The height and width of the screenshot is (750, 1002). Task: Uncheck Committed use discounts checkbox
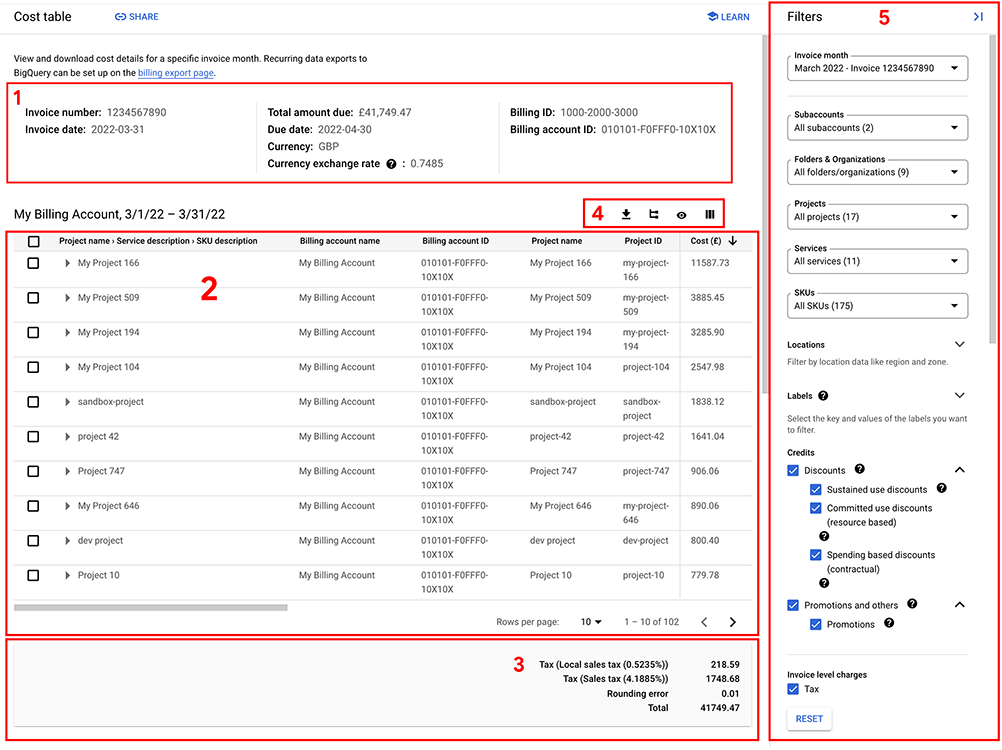point(815,508)
